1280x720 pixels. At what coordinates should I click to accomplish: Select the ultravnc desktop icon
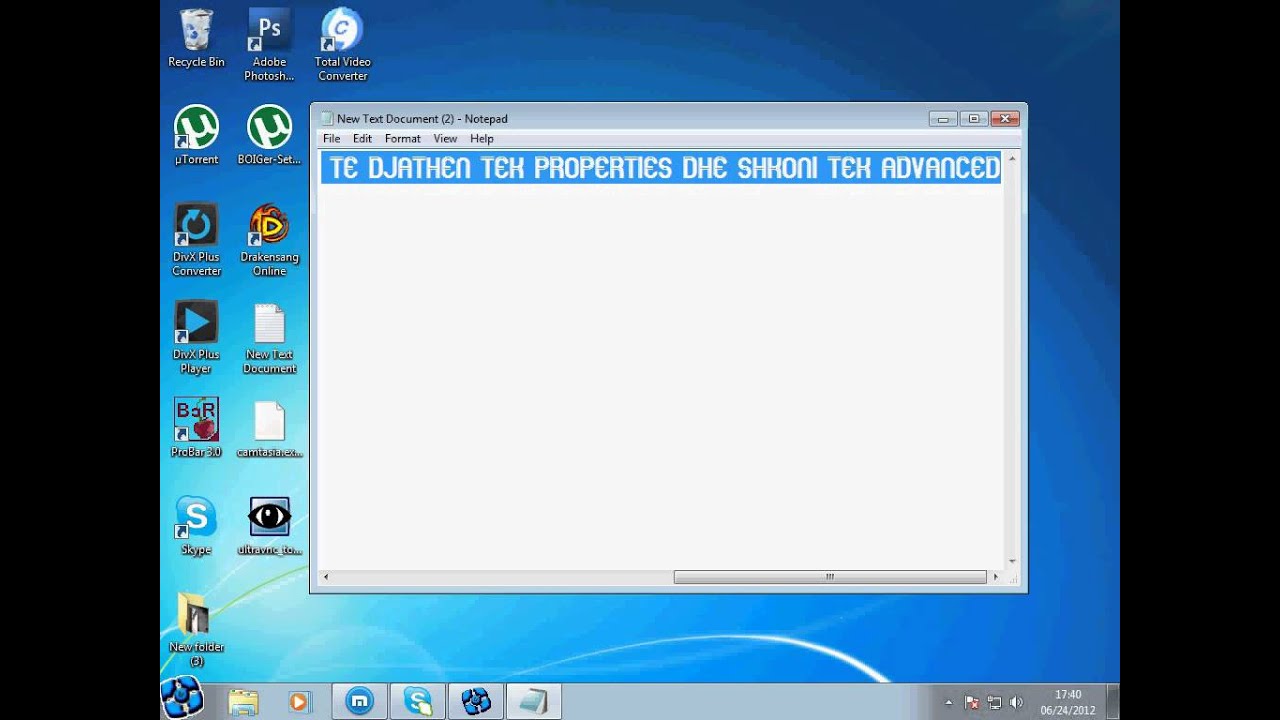tap(269, 526)
